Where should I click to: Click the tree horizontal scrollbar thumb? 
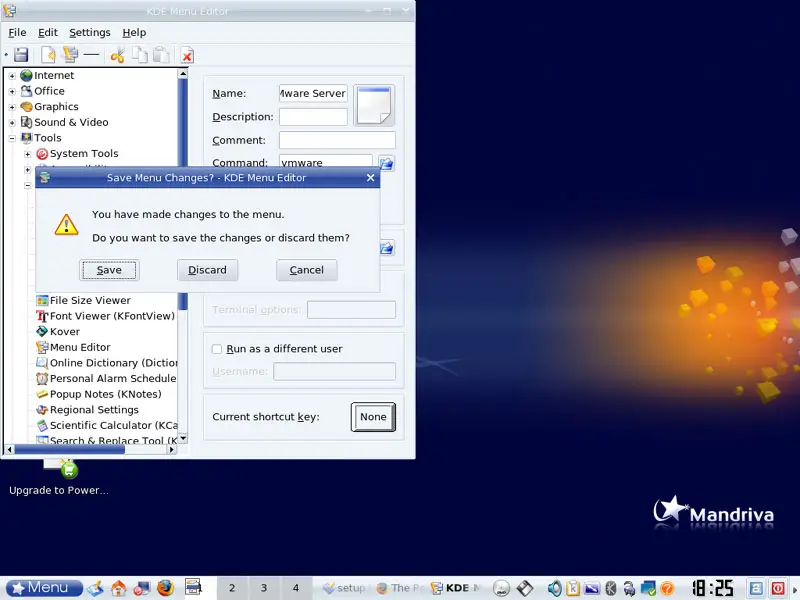pyautogui.click(x=70, y=449)
